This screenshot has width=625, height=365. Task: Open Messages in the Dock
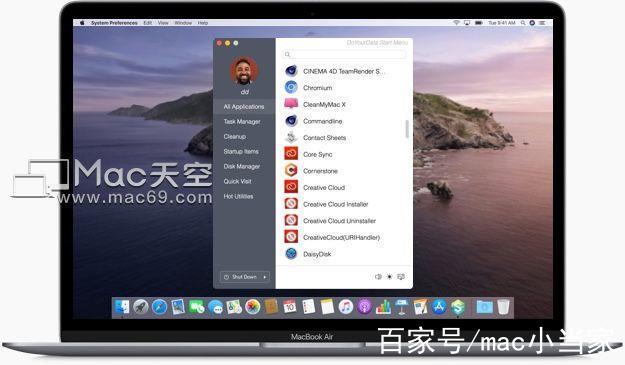215,307
